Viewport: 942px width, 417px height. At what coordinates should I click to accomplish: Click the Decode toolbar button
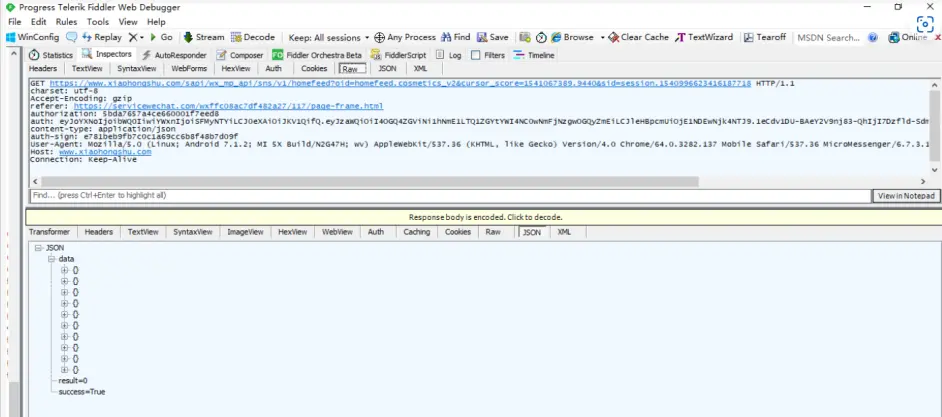tap(253, 37)
